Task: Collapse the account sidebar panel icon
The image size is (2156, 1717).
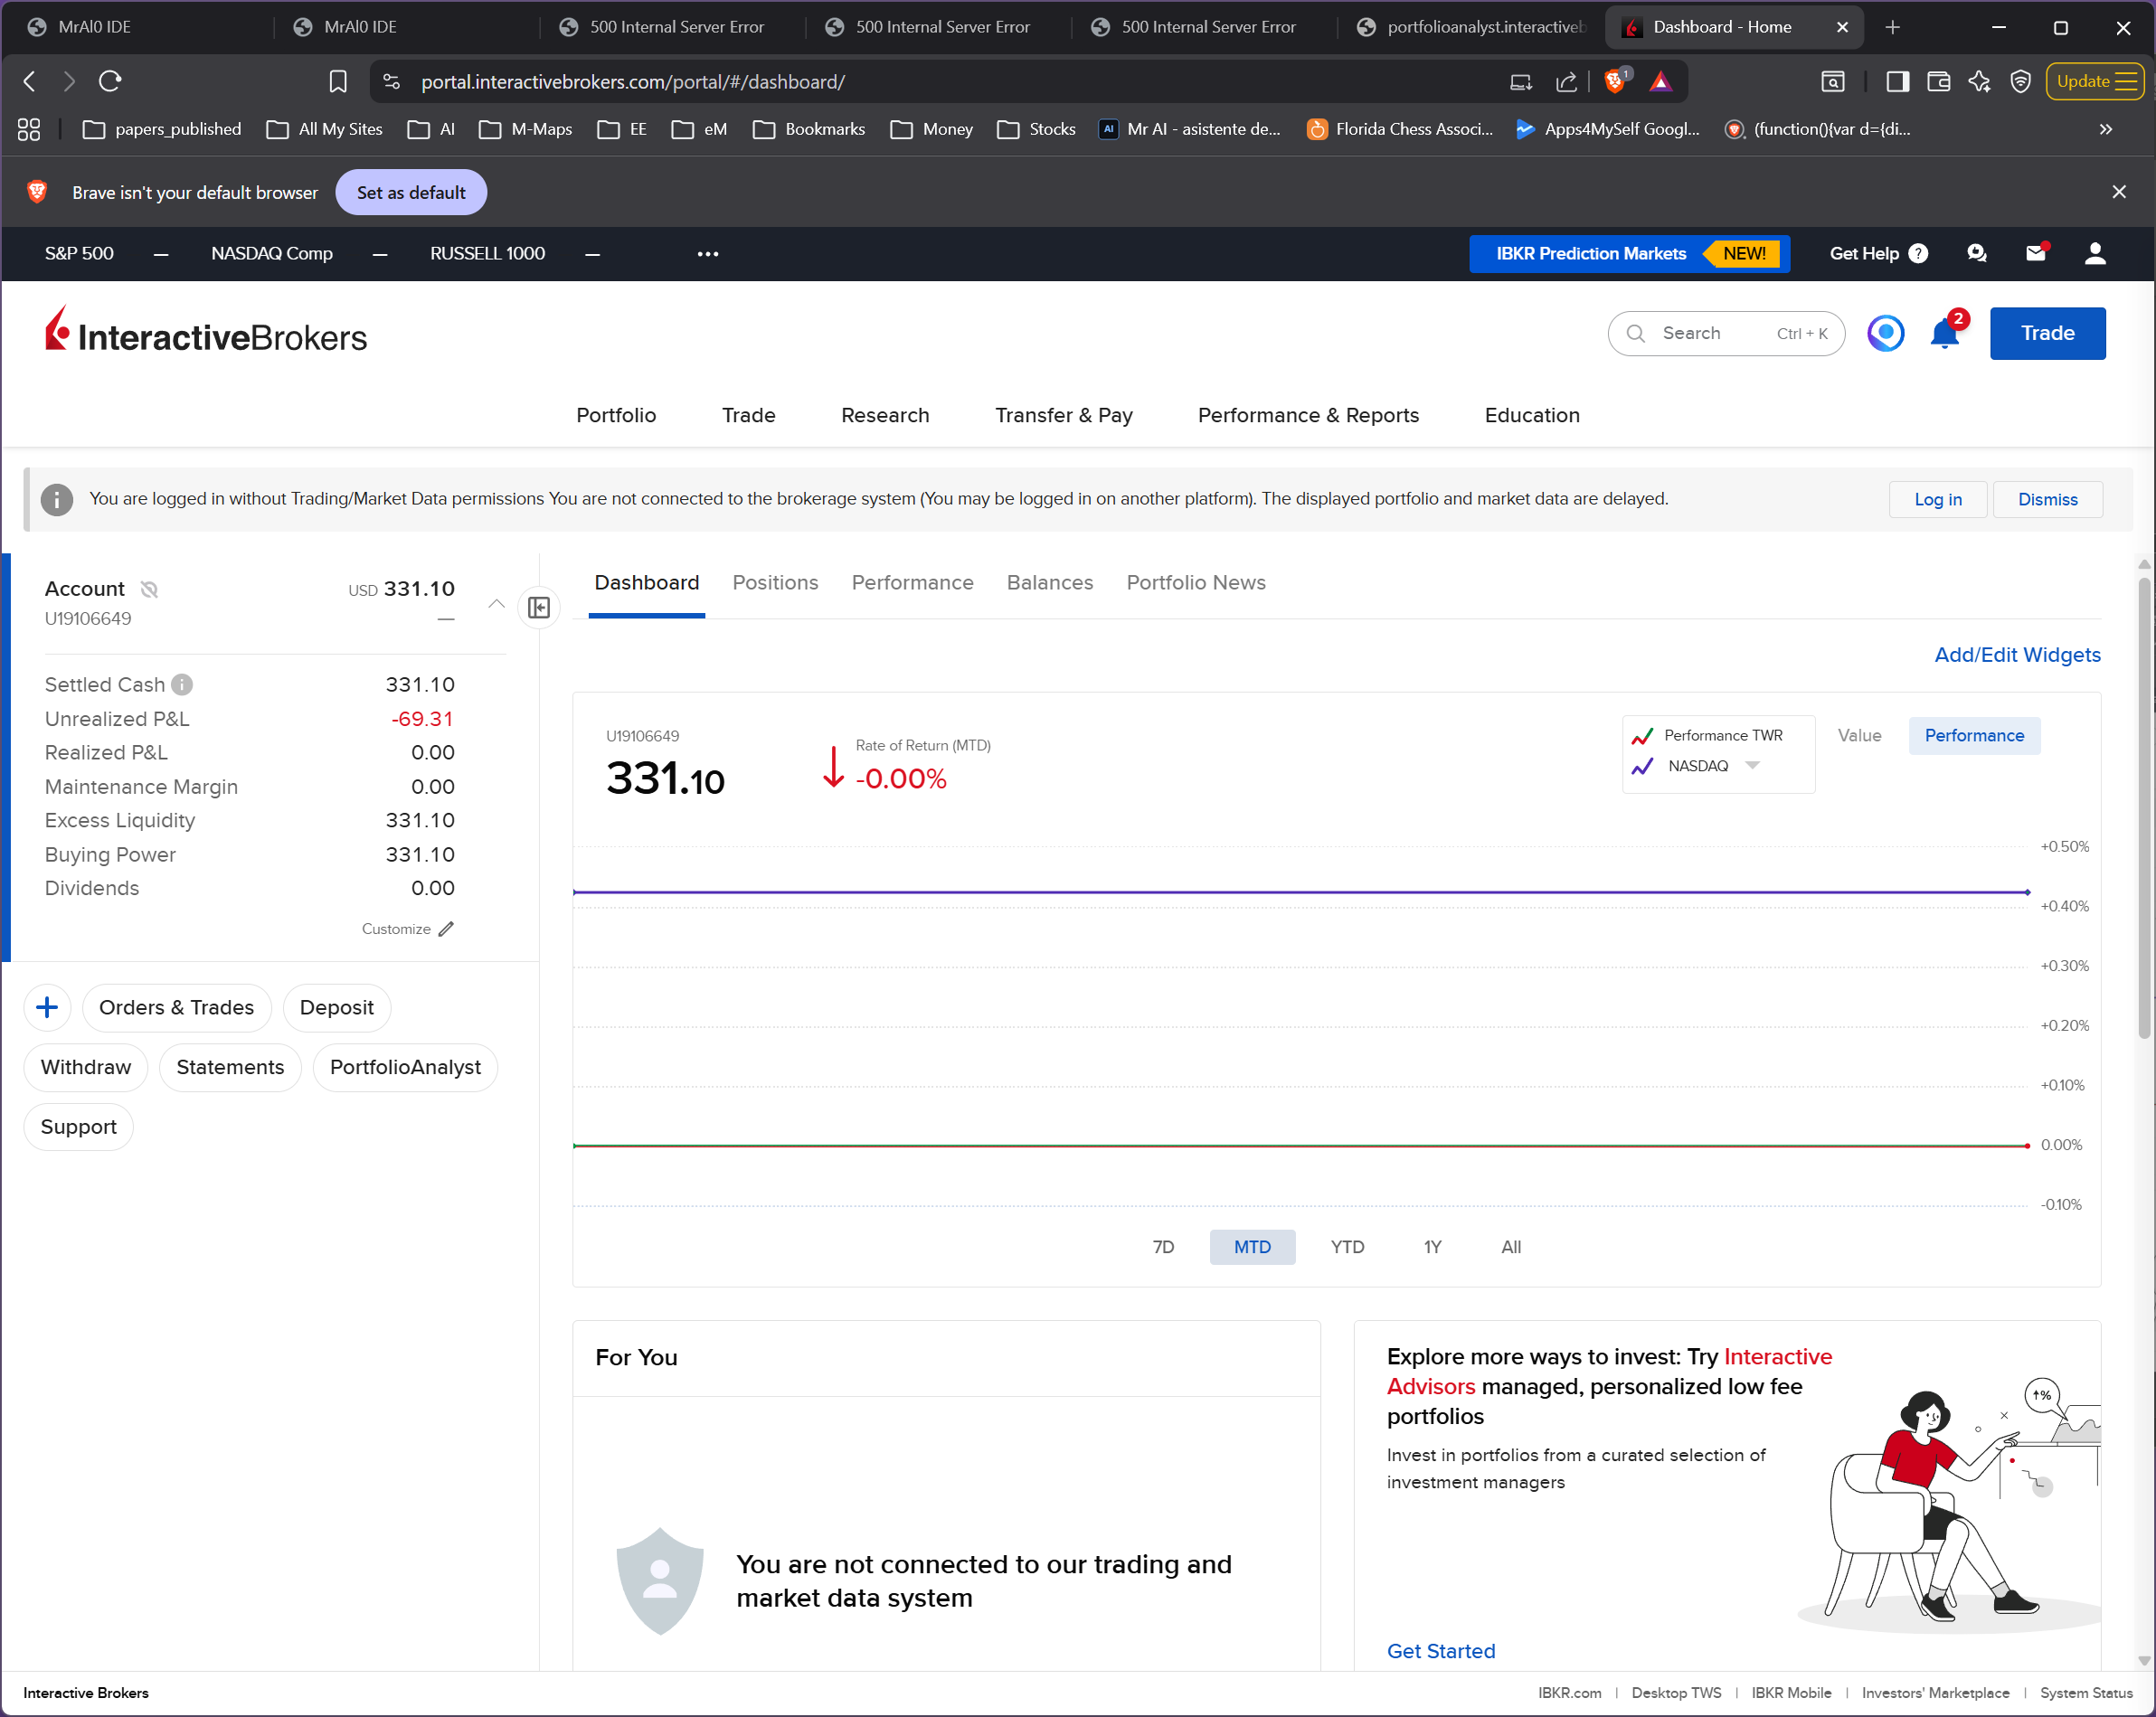Action: (539, 607)
